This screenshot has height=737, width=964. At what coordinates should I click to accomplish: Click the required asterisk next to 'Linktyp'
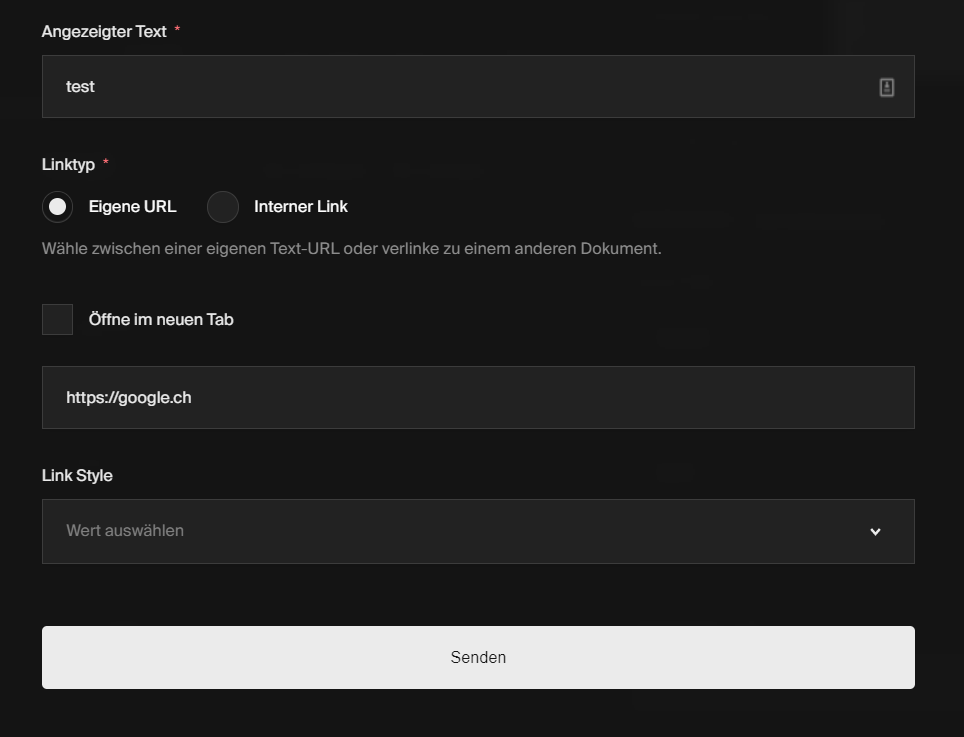105,162
